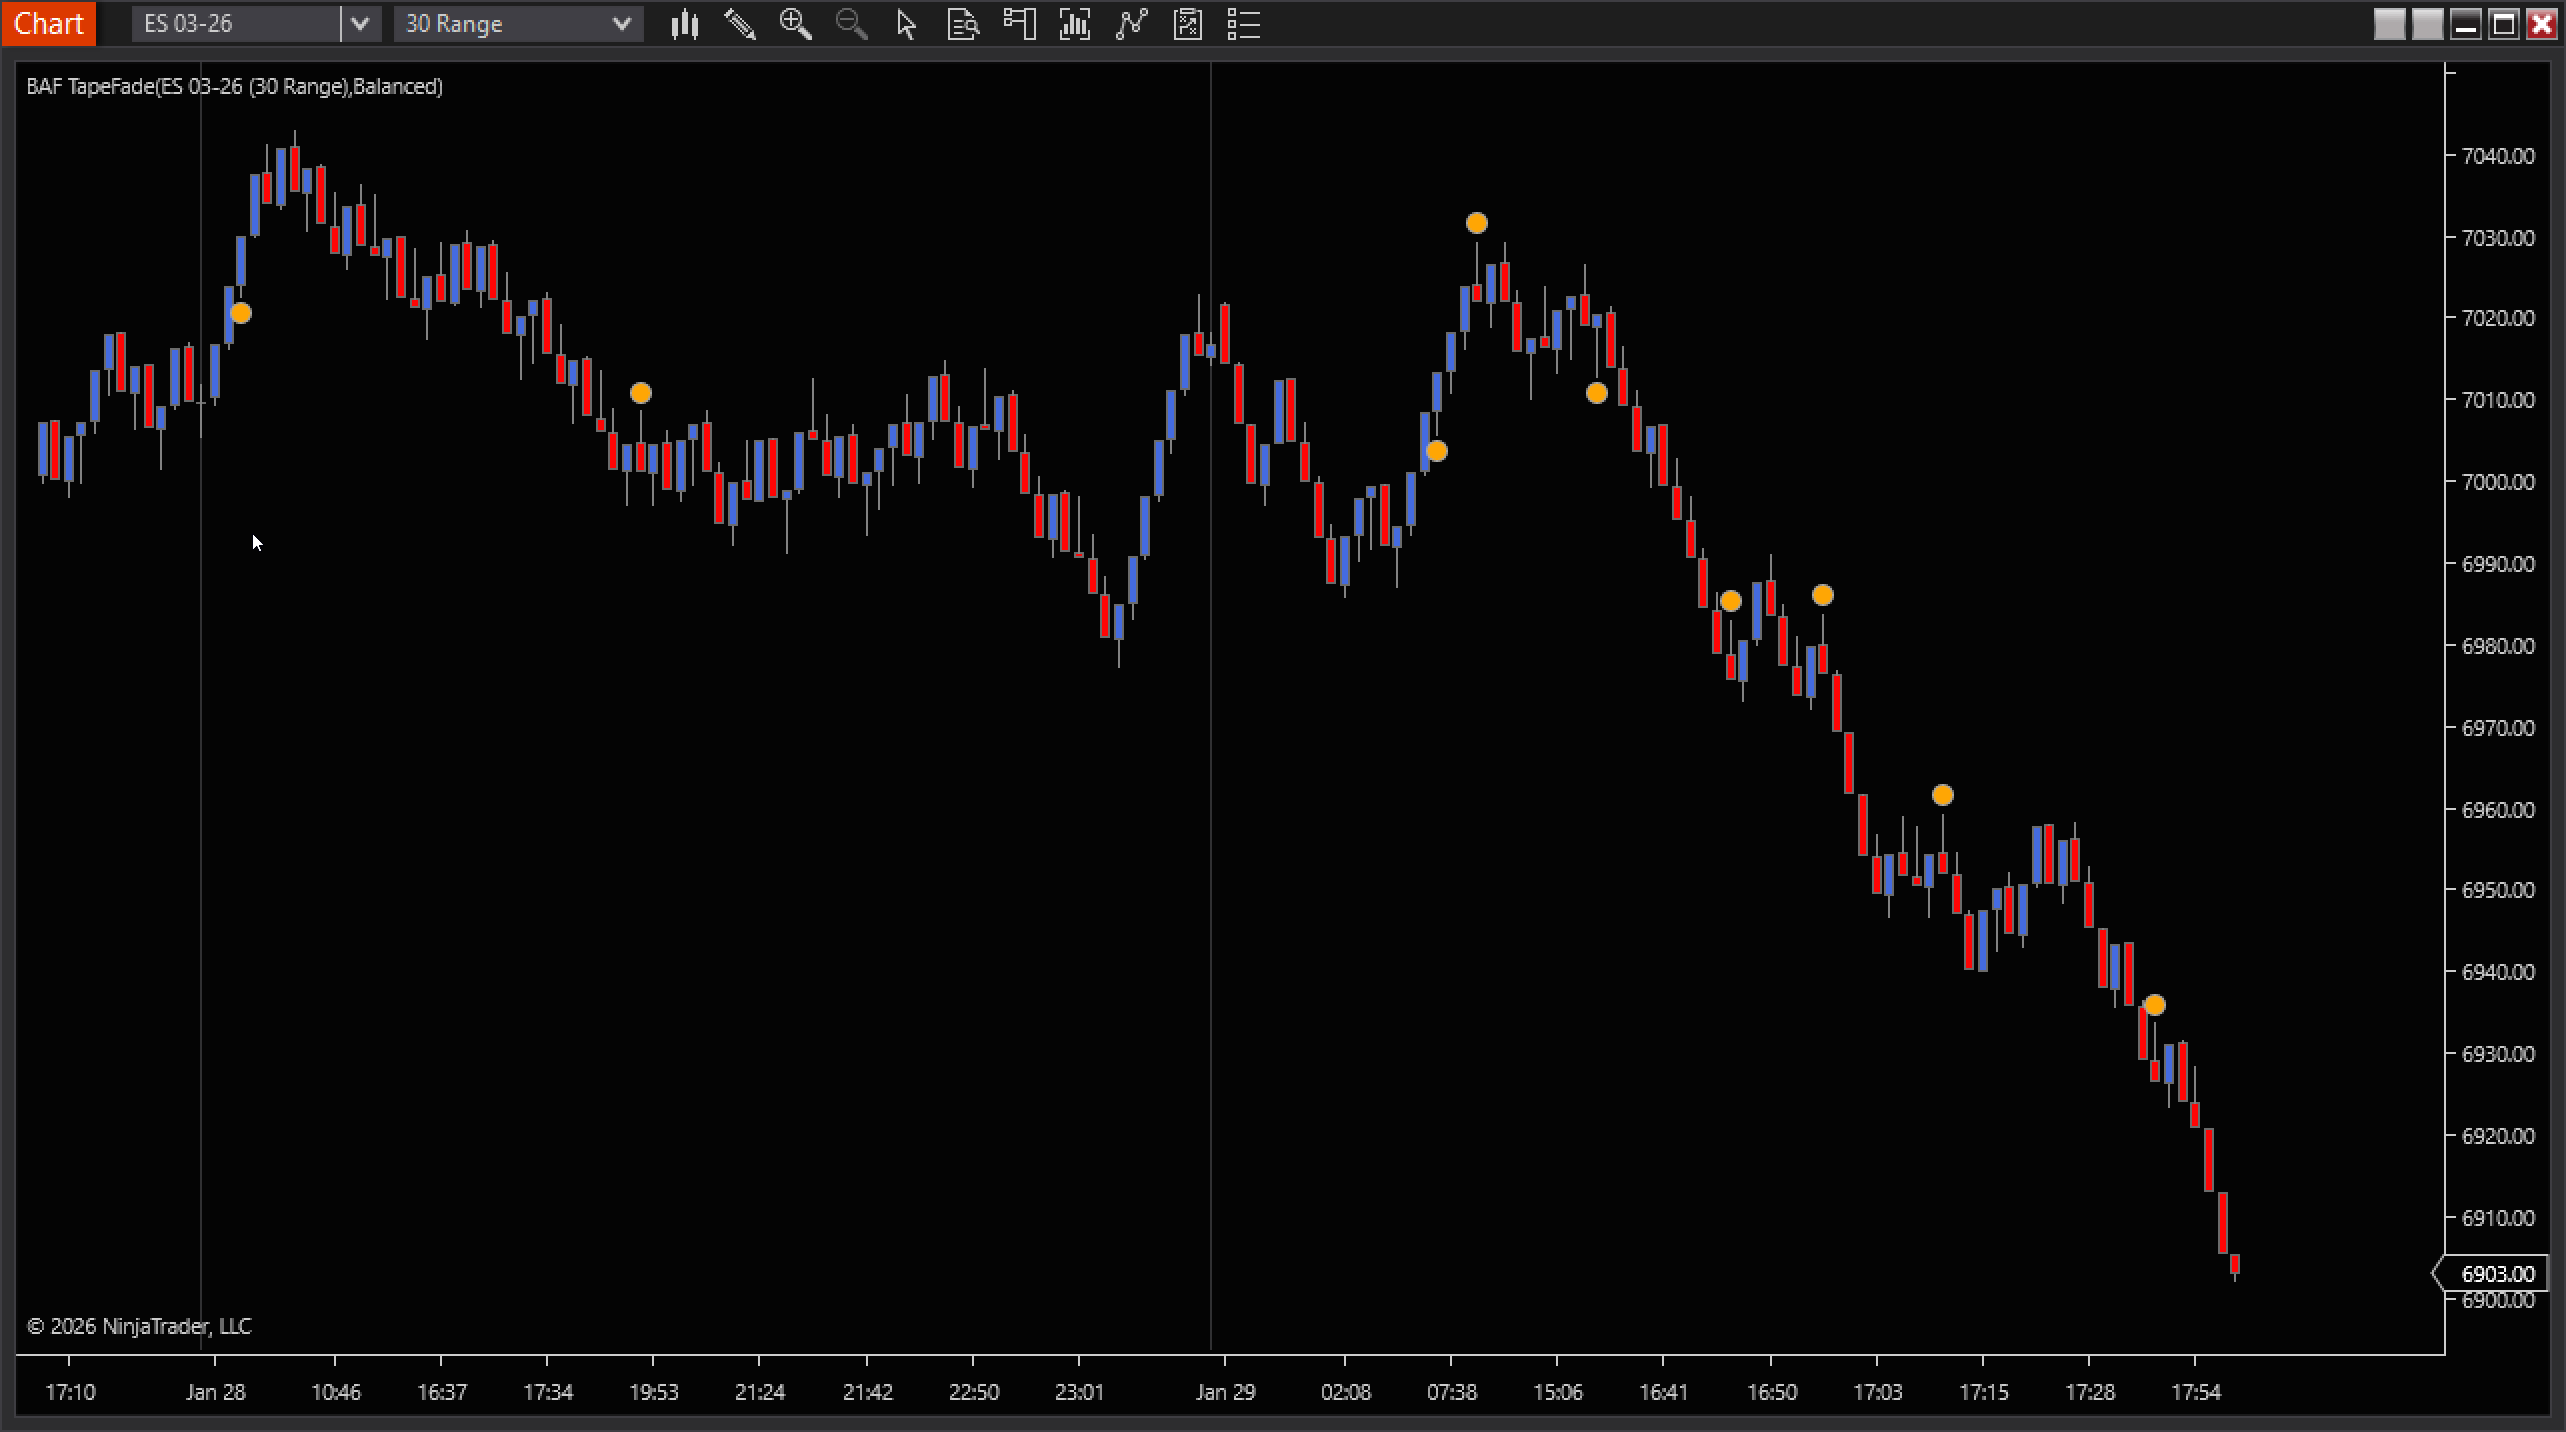Open the data box document icon

pyautogui.click(x=963, y=24)
